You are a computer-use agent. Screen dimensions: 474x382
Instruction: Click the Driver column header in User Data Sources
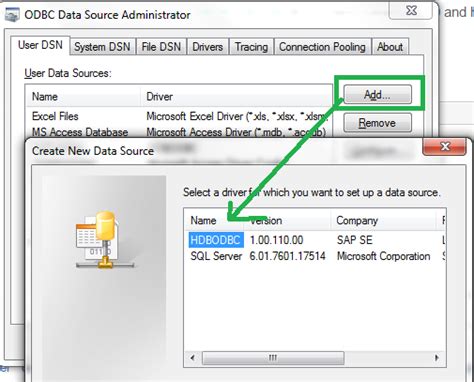click(x=235, y=97)
